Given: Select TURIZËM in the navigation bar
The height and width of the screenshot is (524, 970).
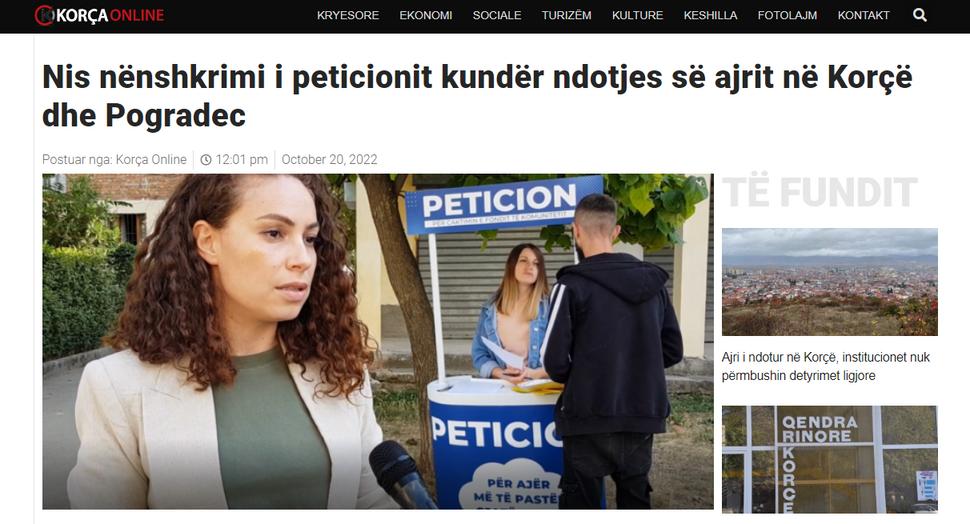Looking at the screenshot, I should coord(567,15).
